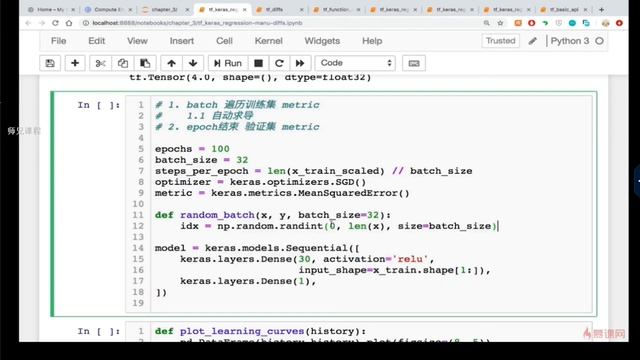Click the kernel idle circle indicator
640x360 pixels.
(599, 41)
